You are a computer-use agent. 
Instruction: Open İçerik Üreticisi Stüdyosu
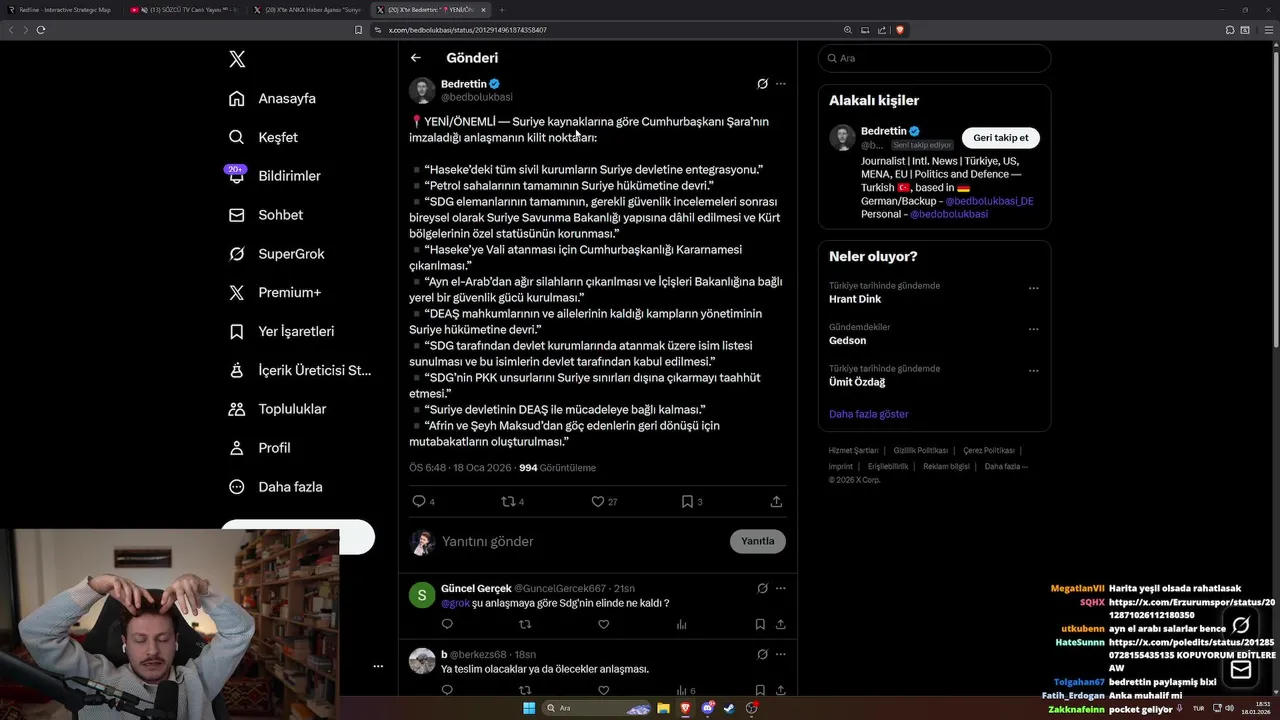(300, 370)
